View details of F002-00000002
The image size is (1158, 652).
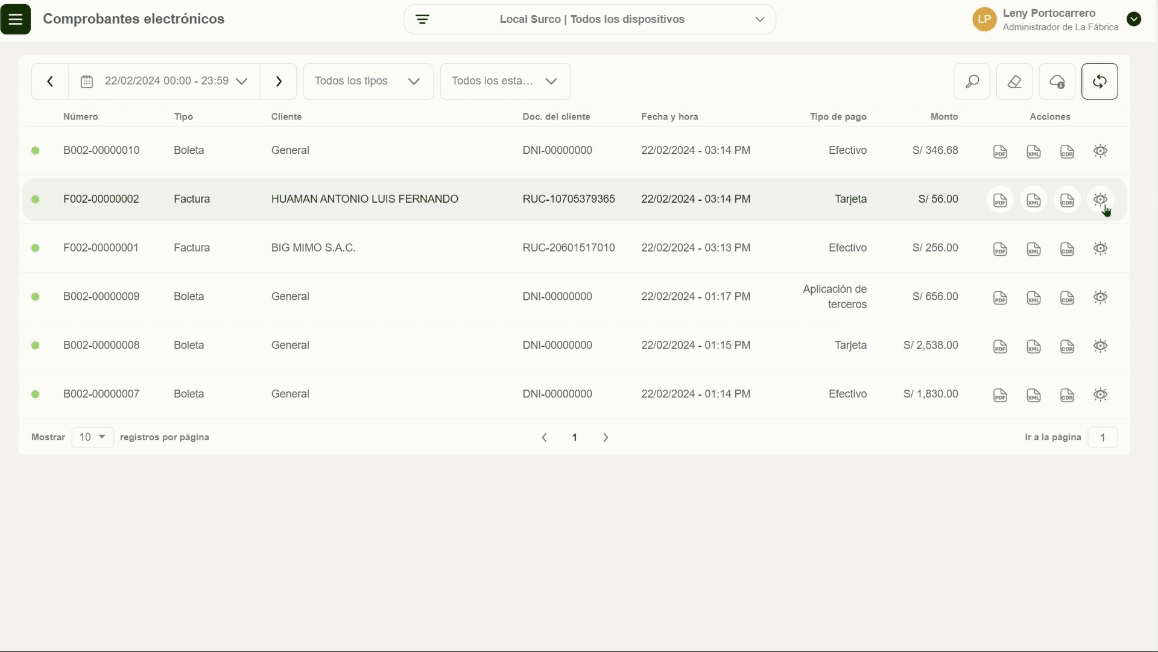(1100, 199)
